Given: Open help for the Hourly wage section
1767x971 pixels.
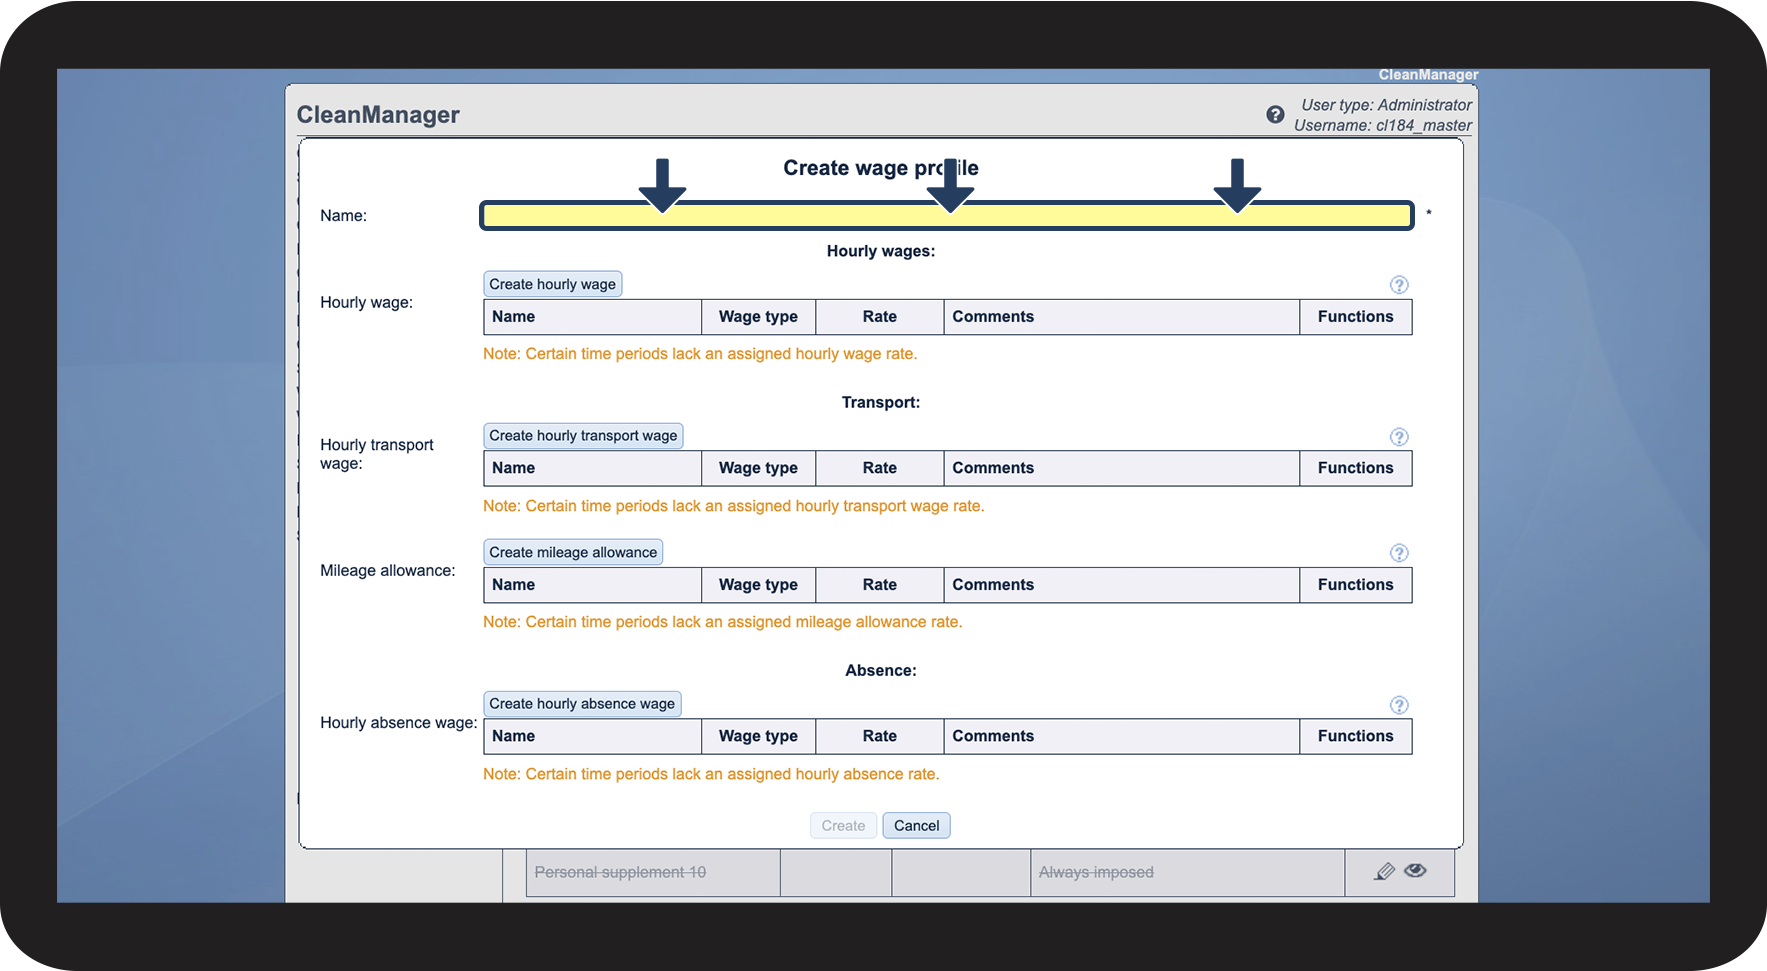Looking at the screenshot, I should tap(1399, 285).
